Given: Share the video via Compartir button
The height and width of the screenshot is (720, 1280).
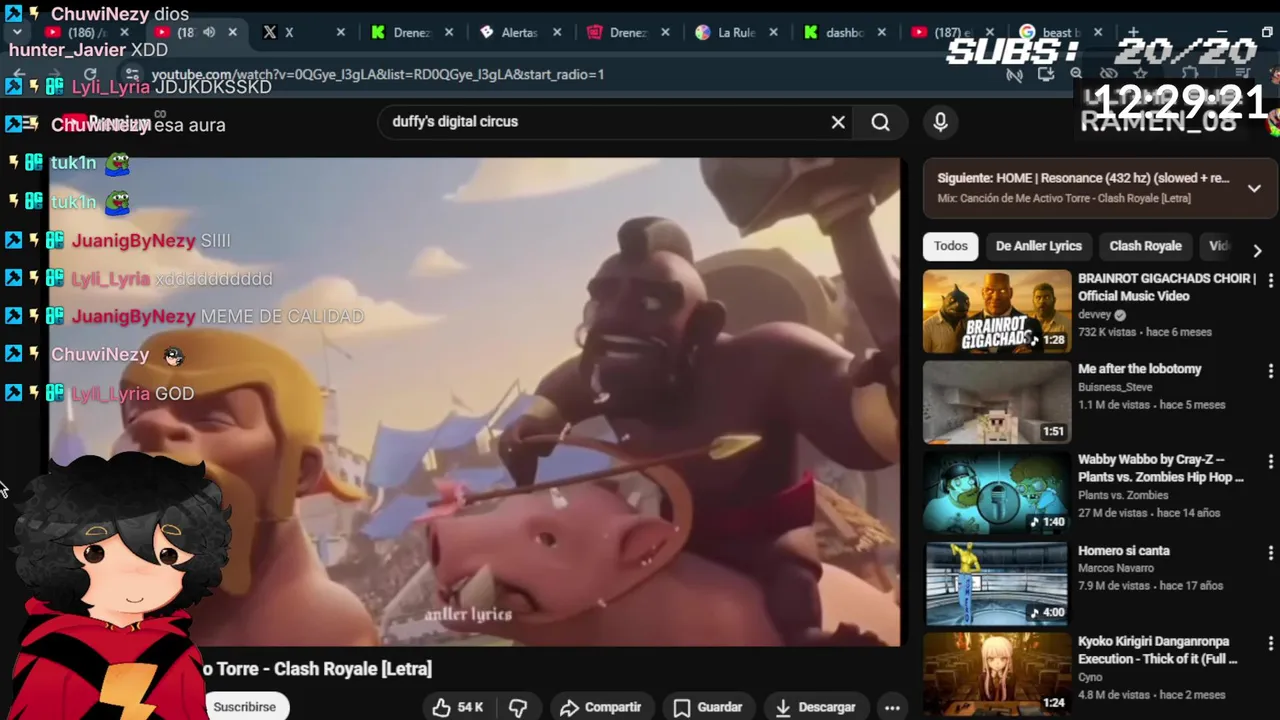Looking at the screenshot, I should point(601,707).
